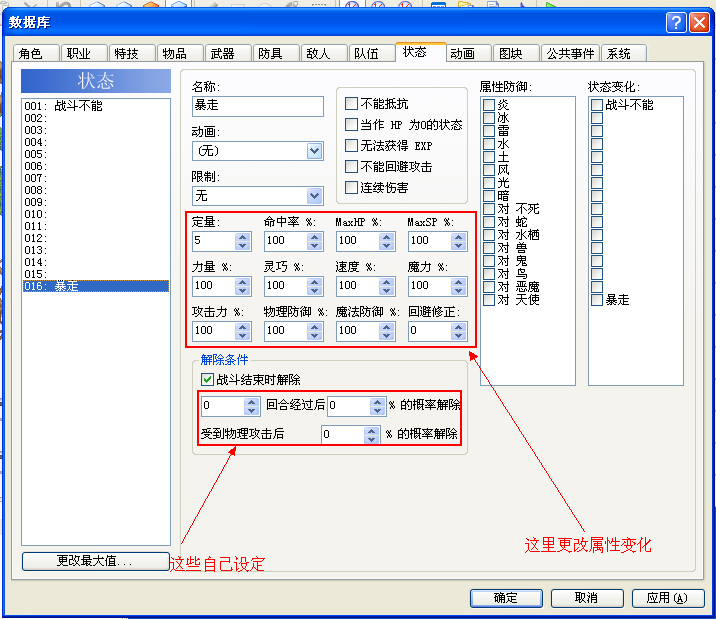Check the 暗 element defense box
Screen dimensions: 716x619
[x=489, y=196]
